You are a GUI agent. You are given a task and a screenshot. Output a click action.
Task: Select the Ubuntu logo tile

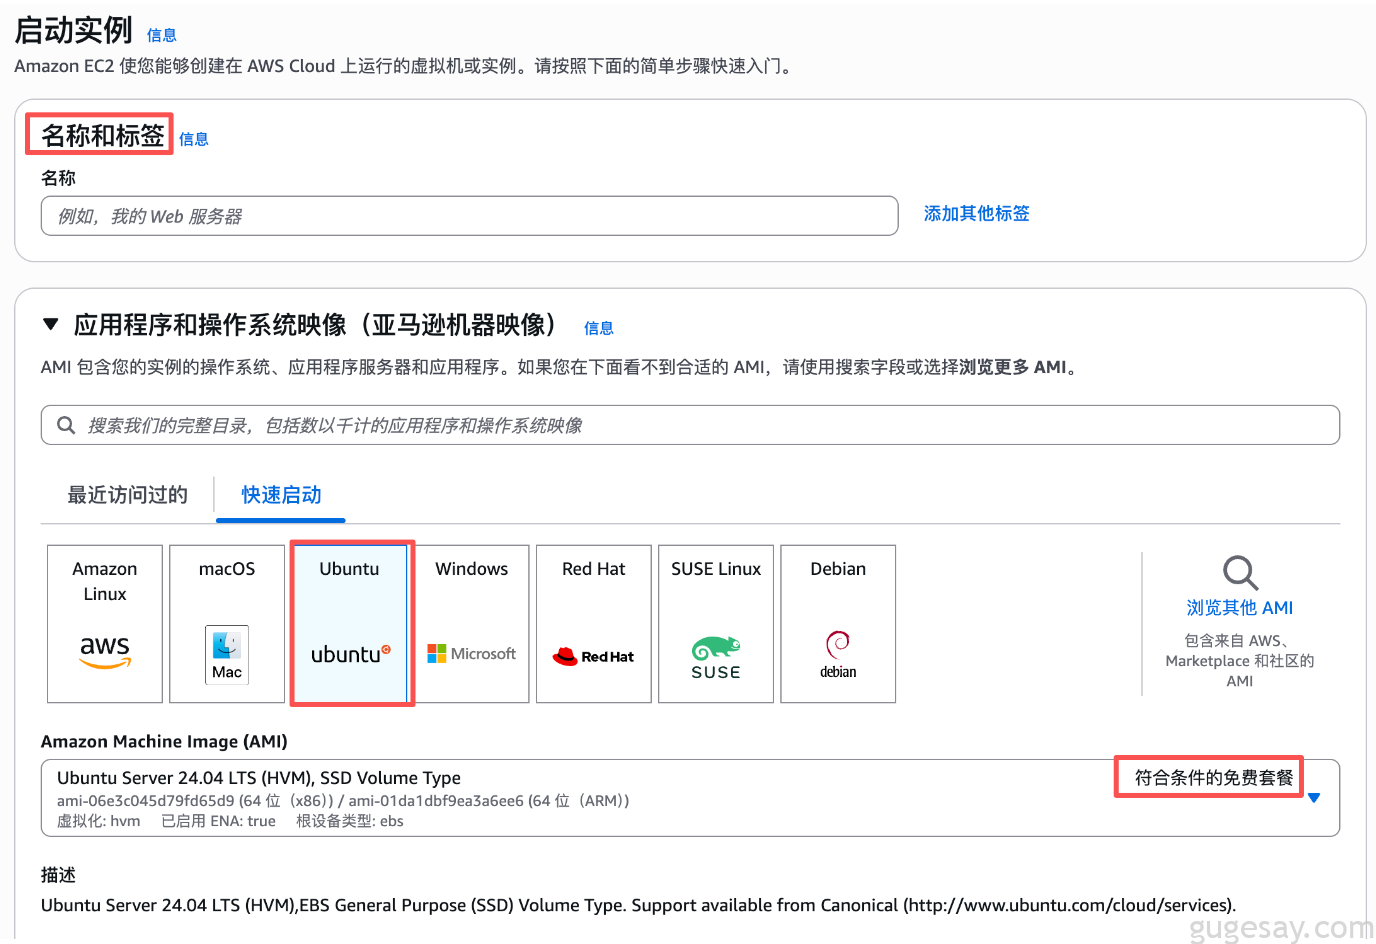point(350,624)
